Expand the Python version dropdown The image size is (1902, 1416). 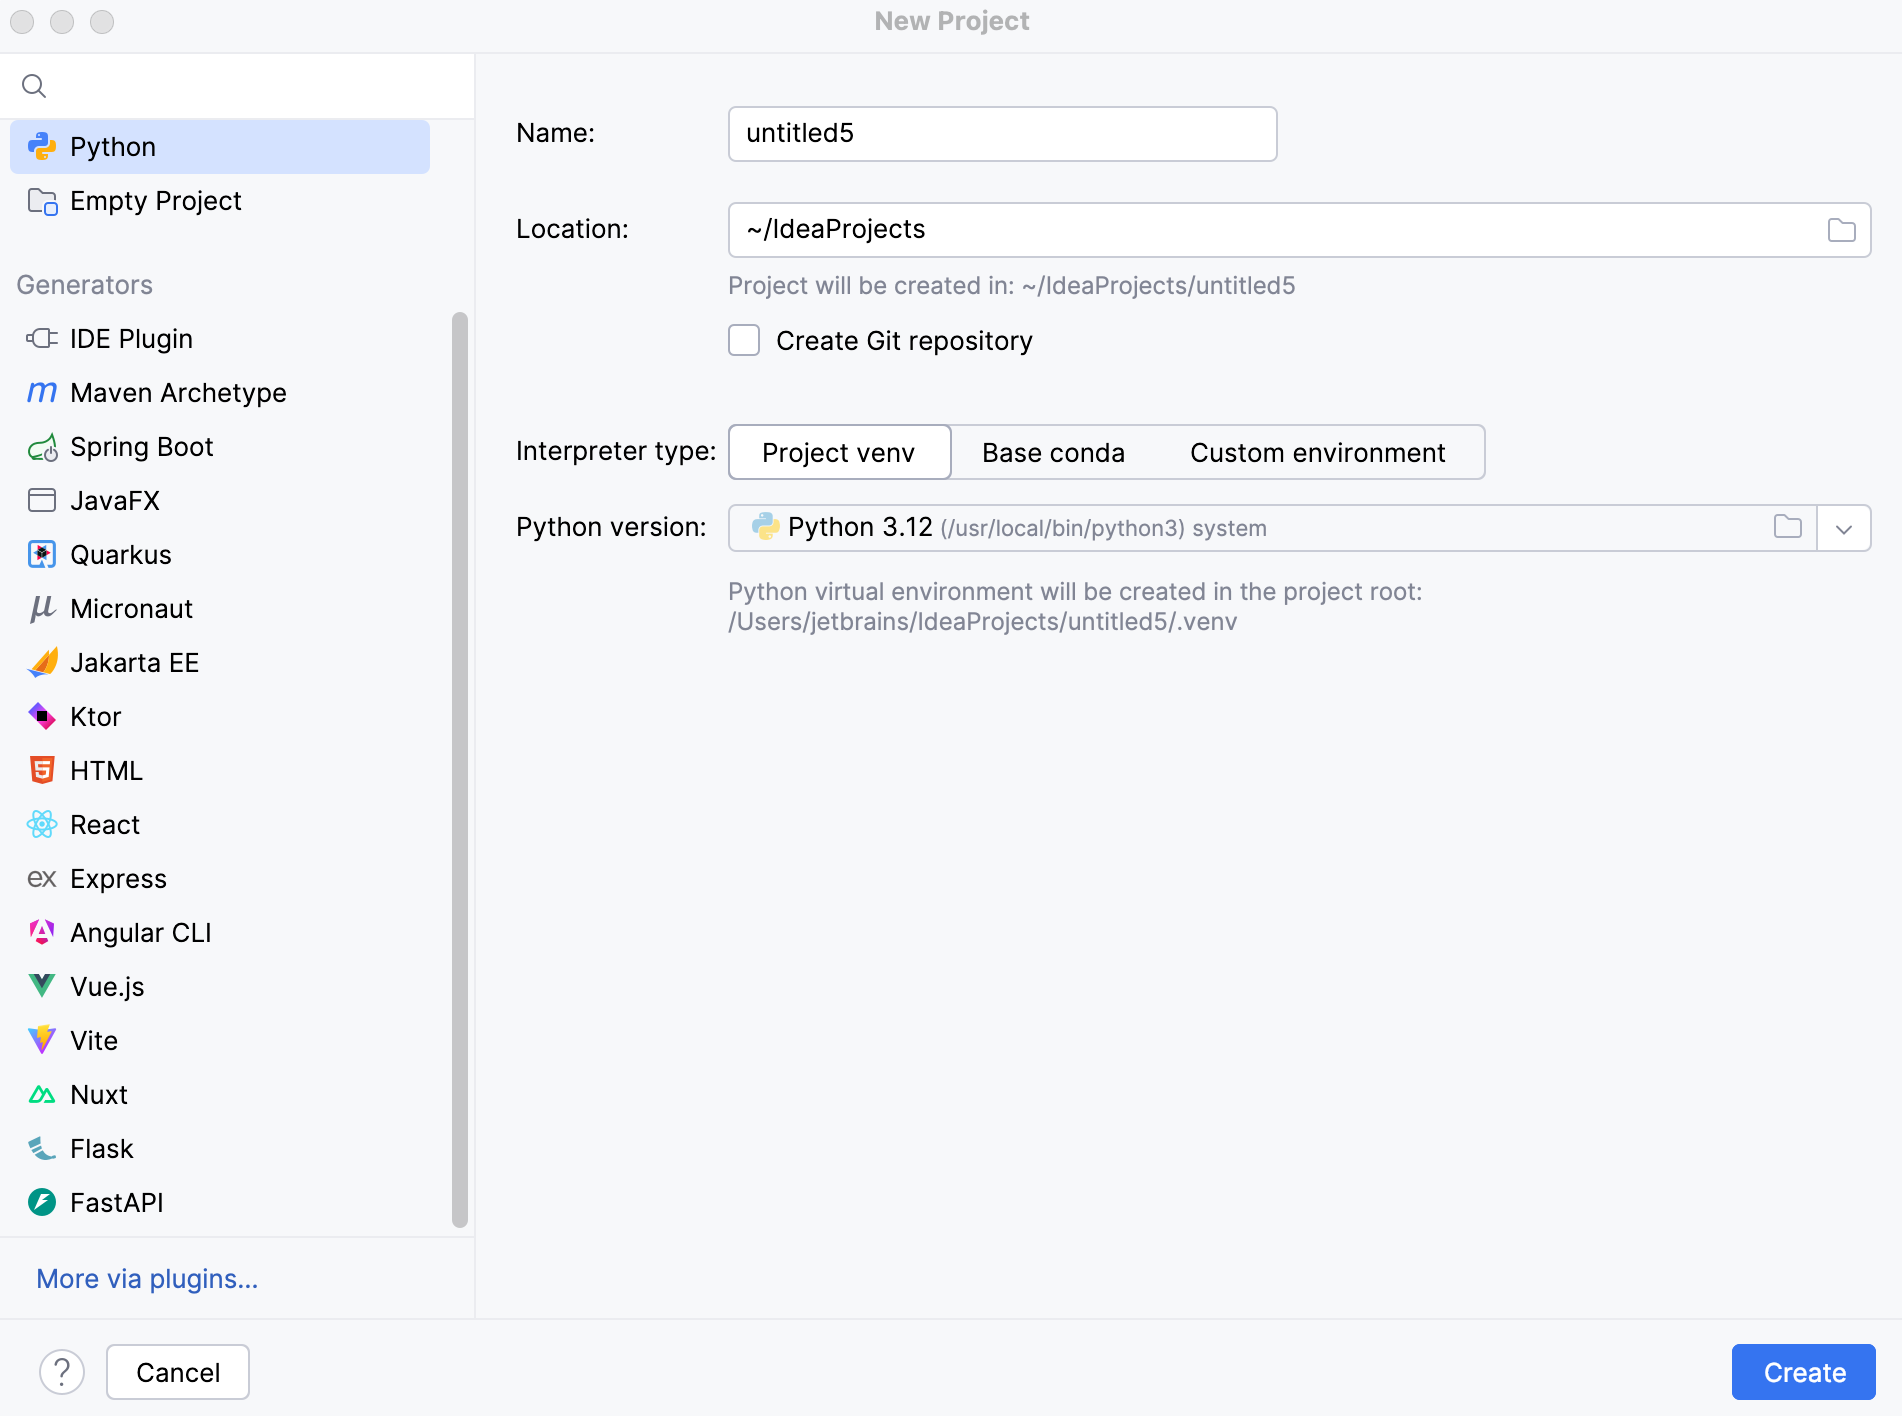[x=1844, y=527]
